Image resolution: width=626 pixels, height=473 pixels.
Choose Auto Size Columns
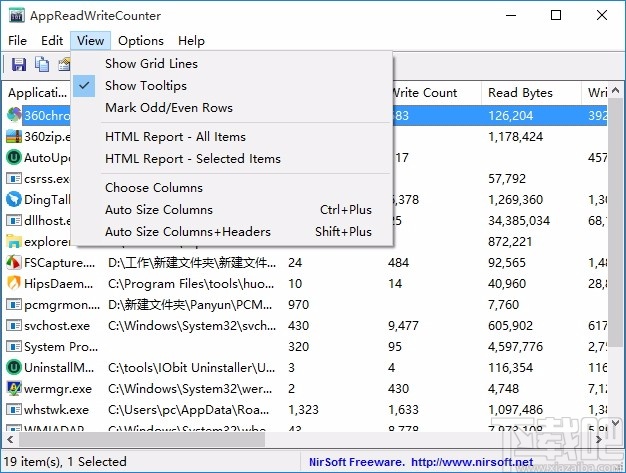(x=232, y=210)
